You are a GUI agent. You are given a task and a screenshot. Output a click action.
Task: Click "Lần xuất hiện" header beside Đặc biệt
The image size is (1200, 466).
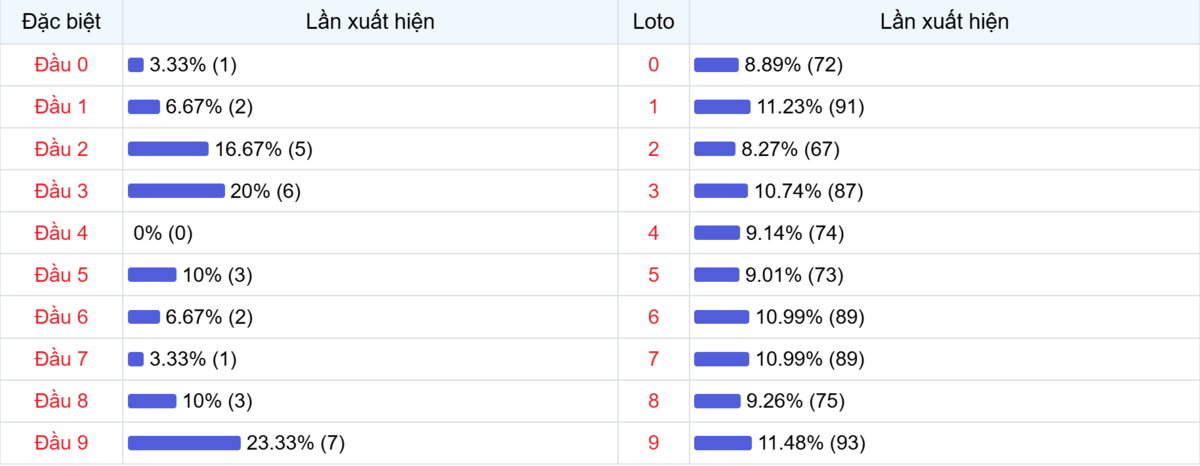click(x=370, y=21)
